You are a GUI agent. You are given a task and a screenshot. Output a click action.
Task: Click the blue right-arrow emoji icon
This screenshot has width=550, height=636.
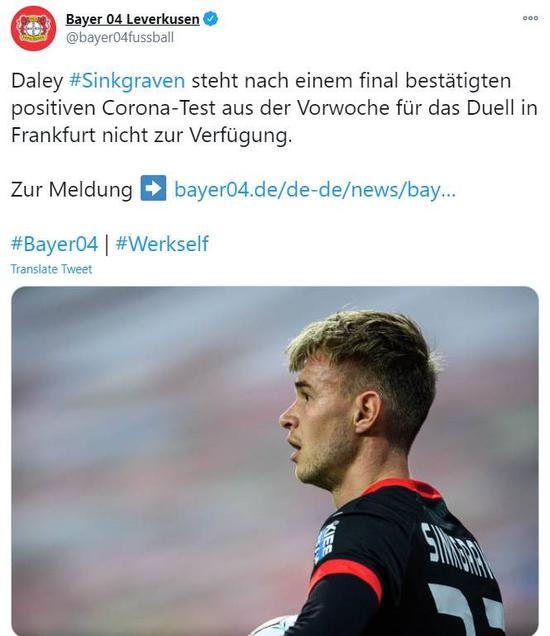click(153, 188)
